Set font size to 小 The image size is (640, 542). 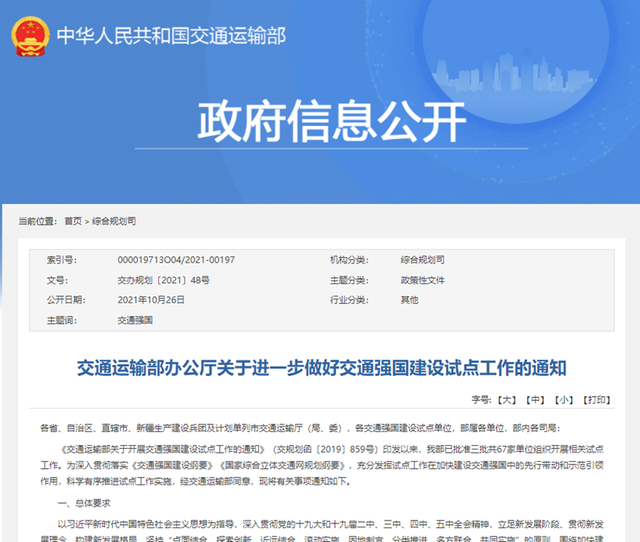564,400
